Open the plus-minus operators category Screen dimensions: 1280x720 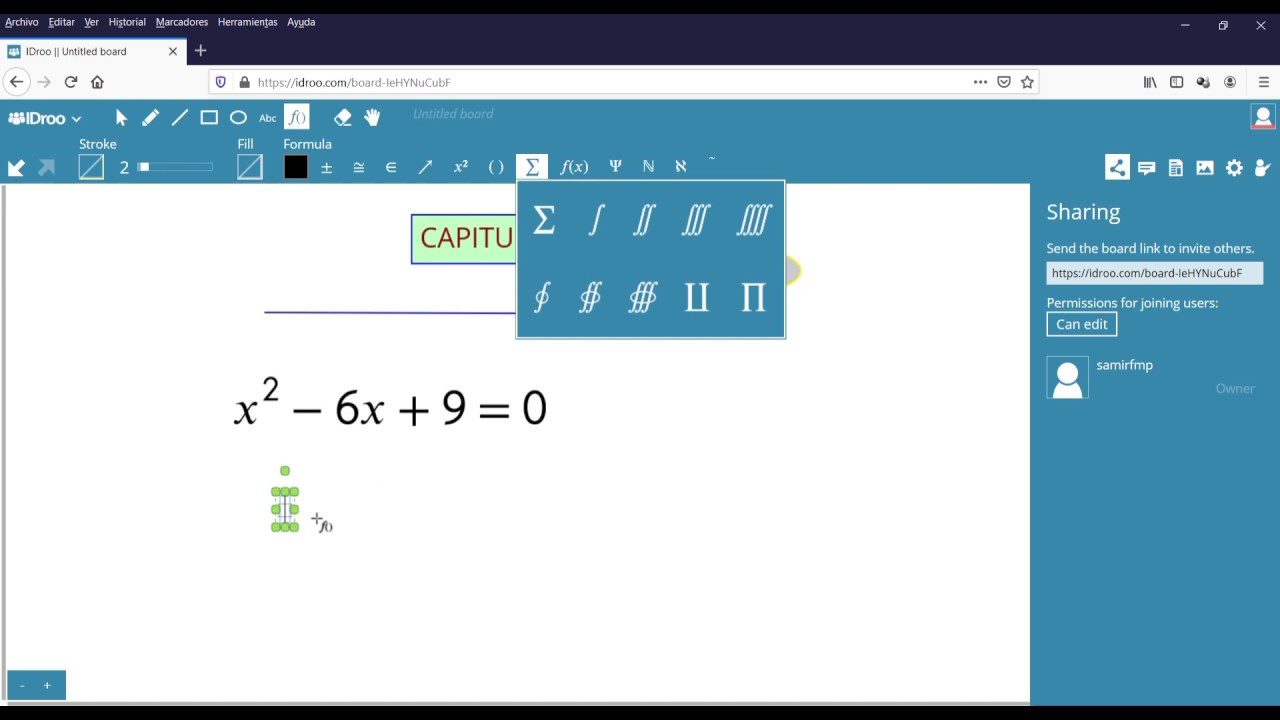pyautogui.click(x=326, y=167)
